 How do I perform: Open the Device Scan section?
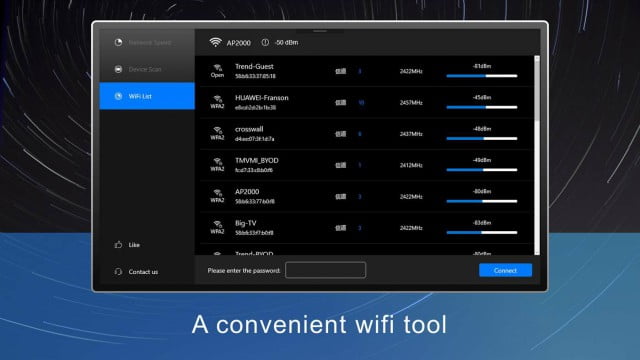[x=147, y=69]
